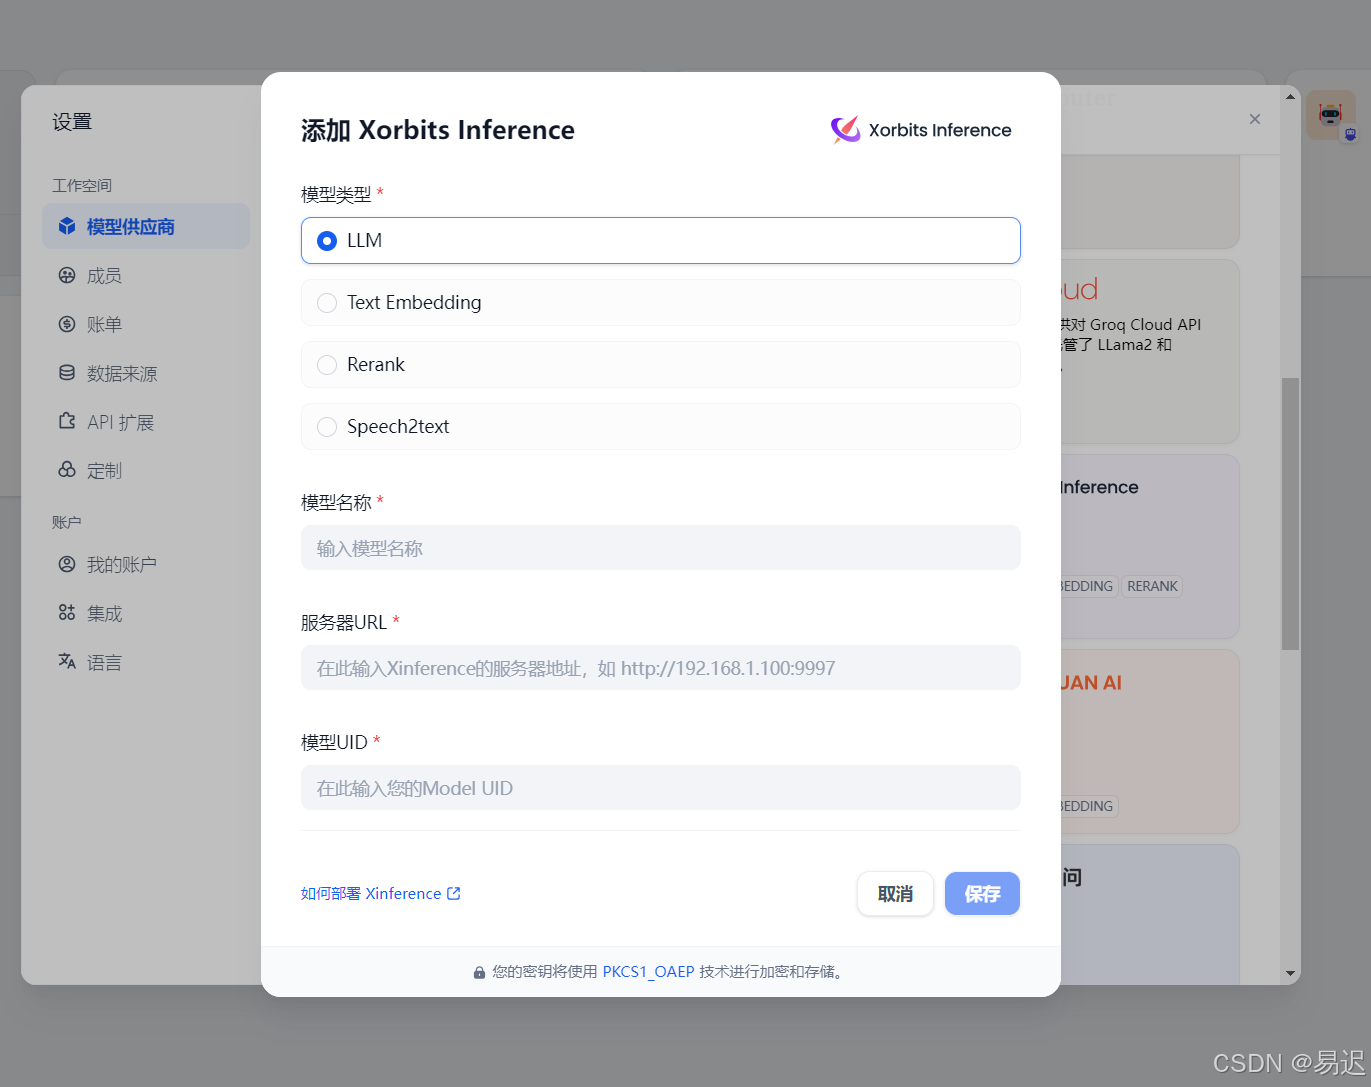Screen dimensions: 1371x1087
Task: Click the scrollbar up arrow in settings
Action: coord(1290,97)
